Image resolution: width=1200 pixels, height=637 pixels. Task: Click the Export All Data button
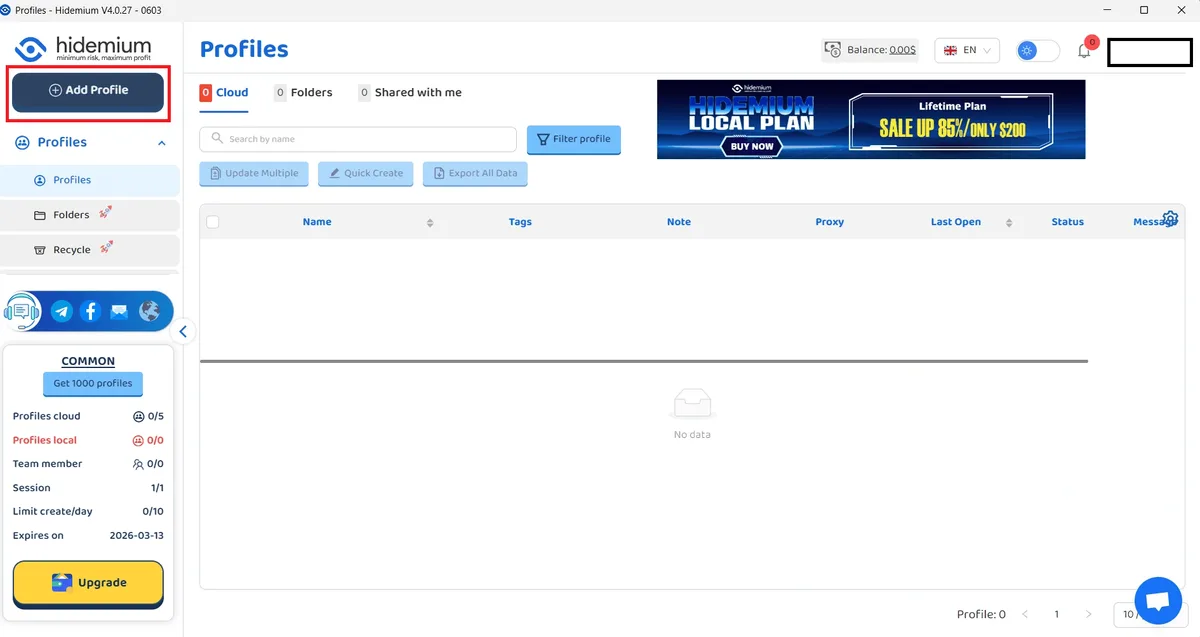(x=475, y=173)
